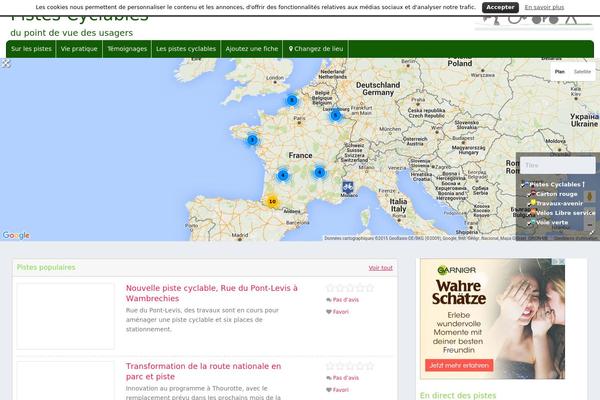Open the Ajoutez une fiche menu item

pyautogui.click(x=252, y=49)
